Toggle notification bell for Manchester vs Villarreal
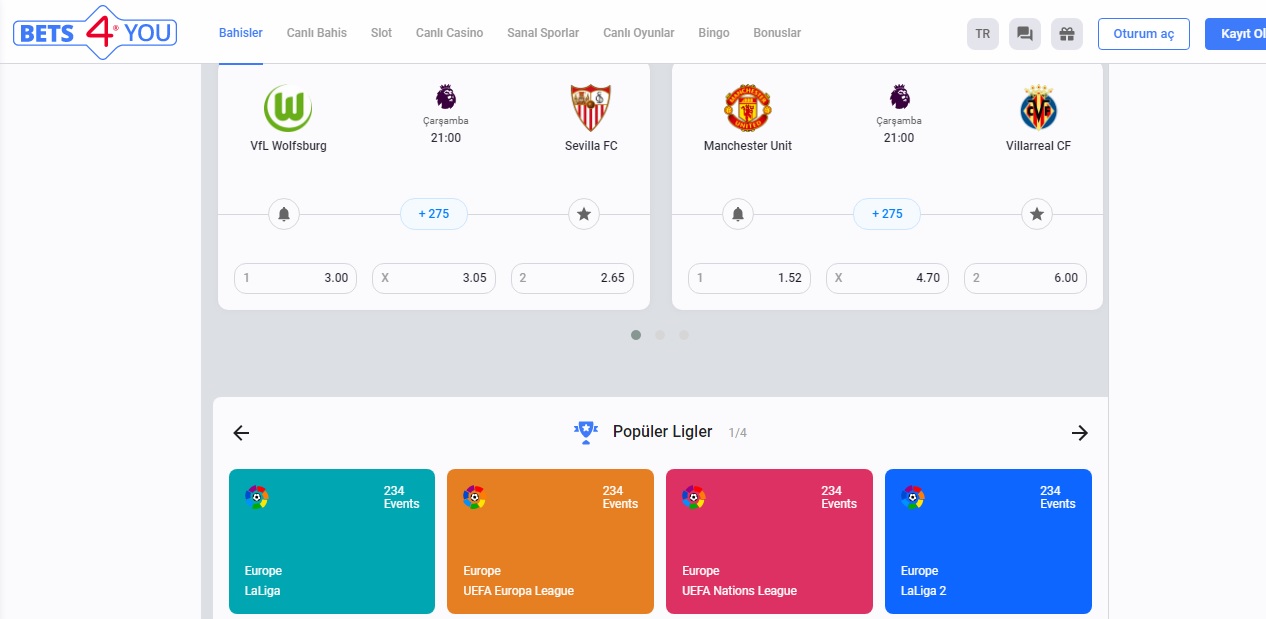 pyautogui.click(x=738, y=214)
